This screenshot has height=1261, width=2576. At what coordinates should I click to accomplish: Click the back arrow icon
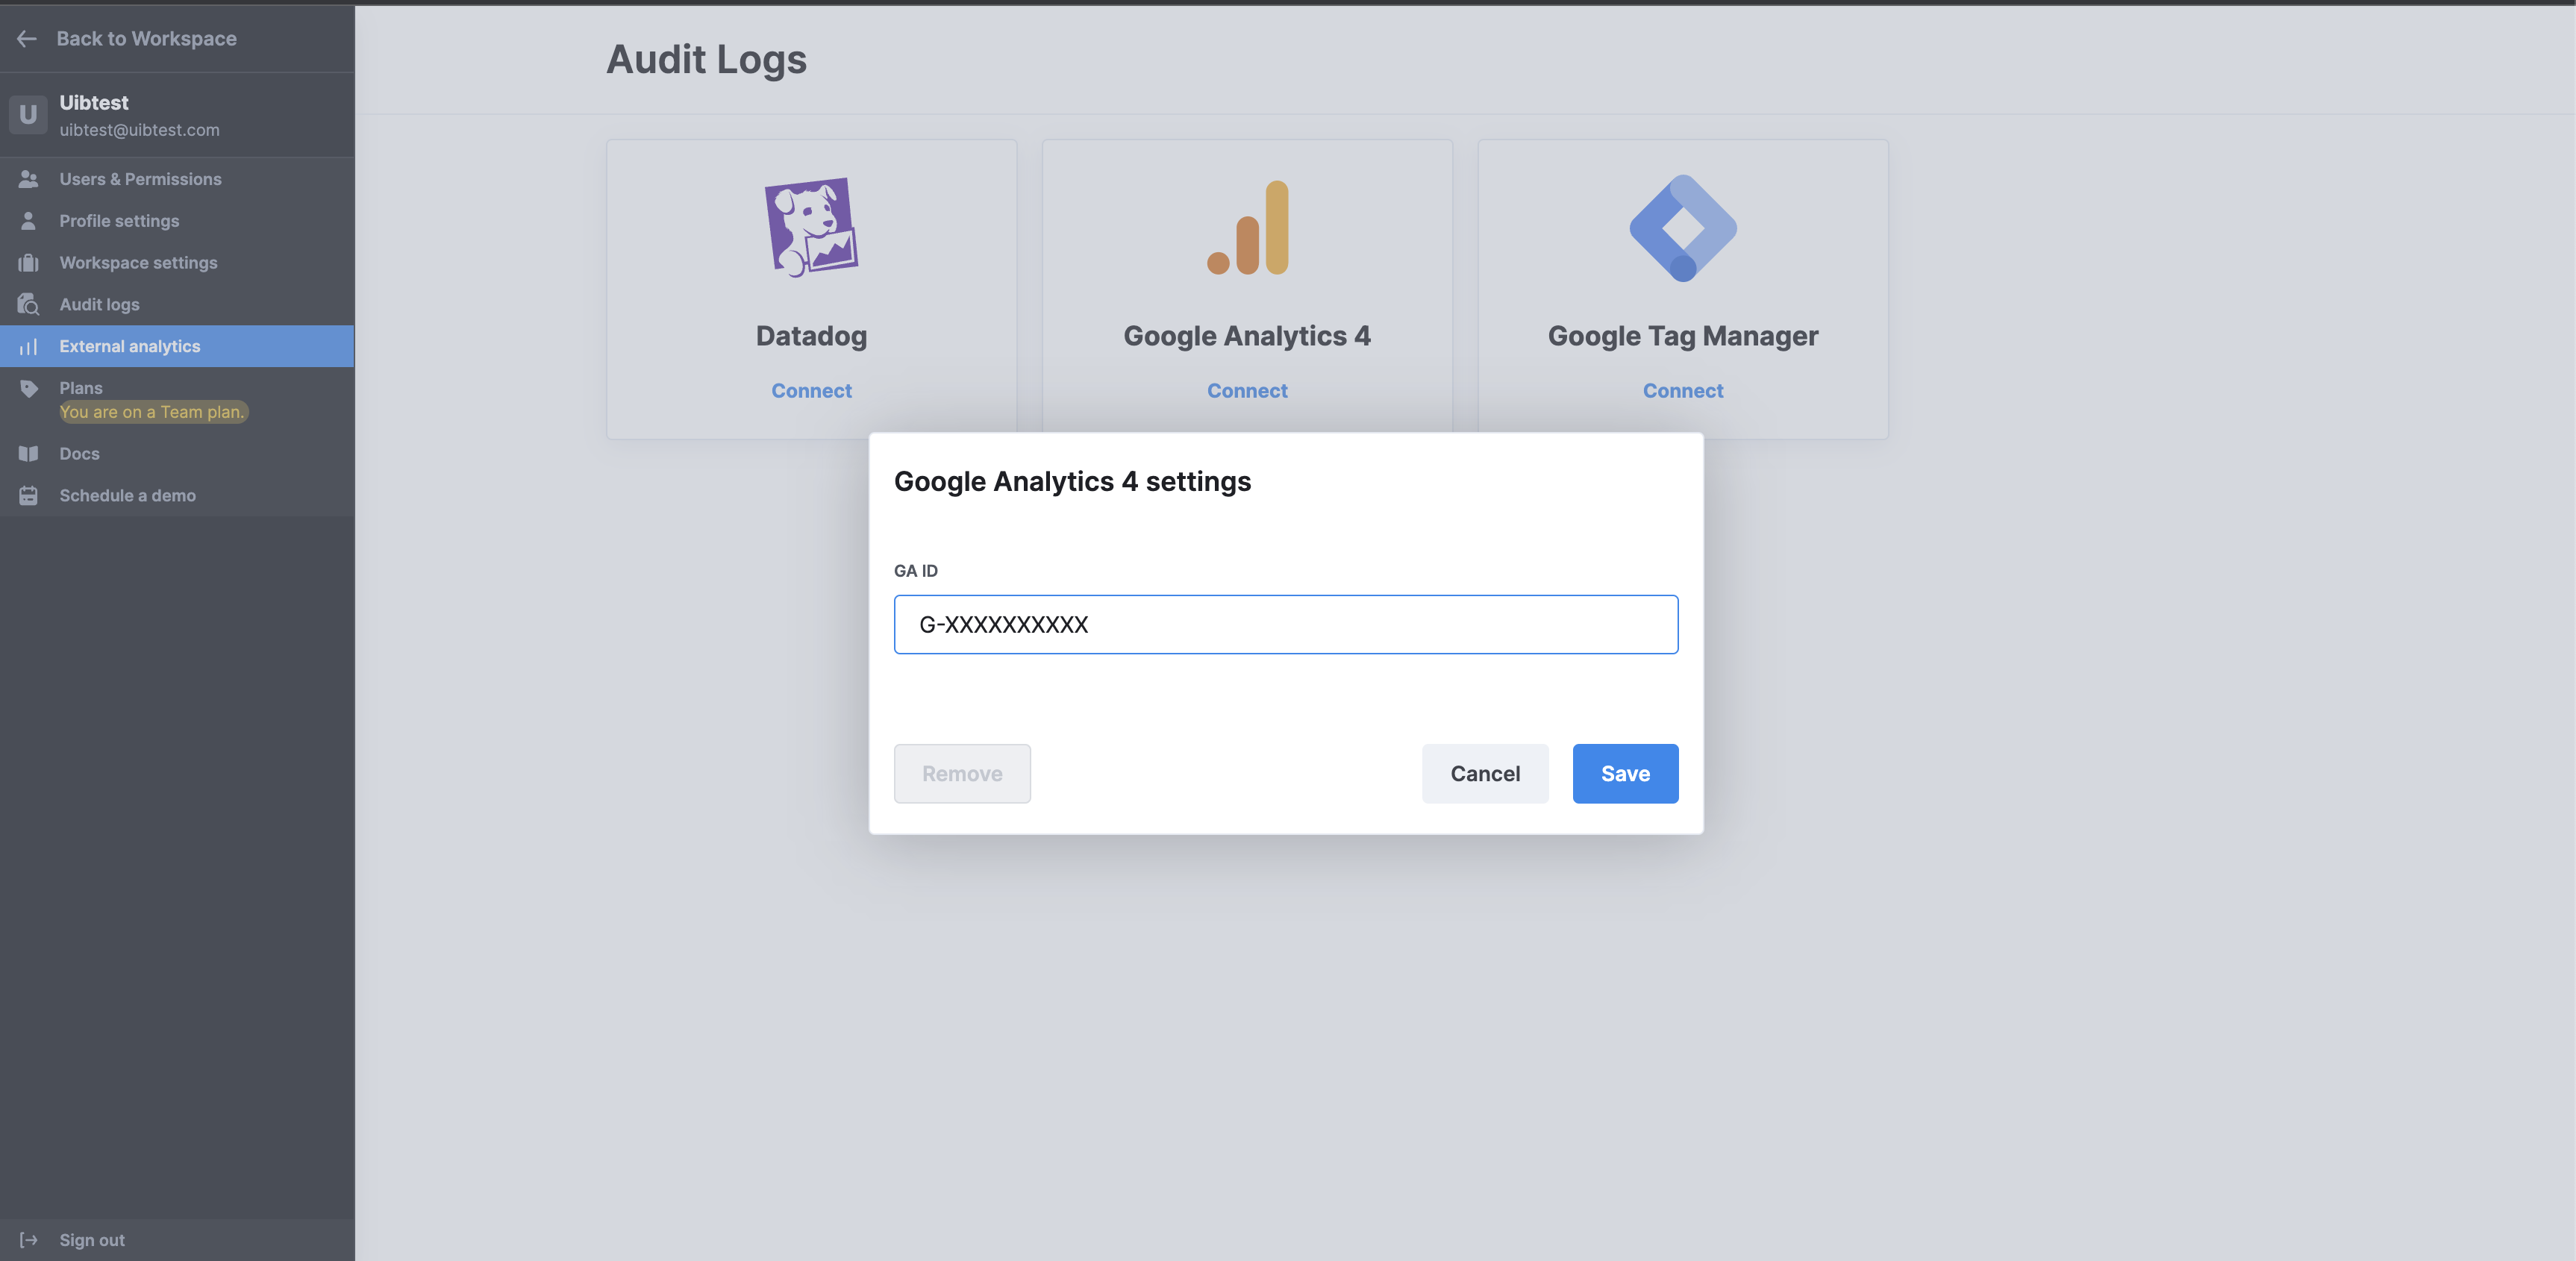coord(27,39)
